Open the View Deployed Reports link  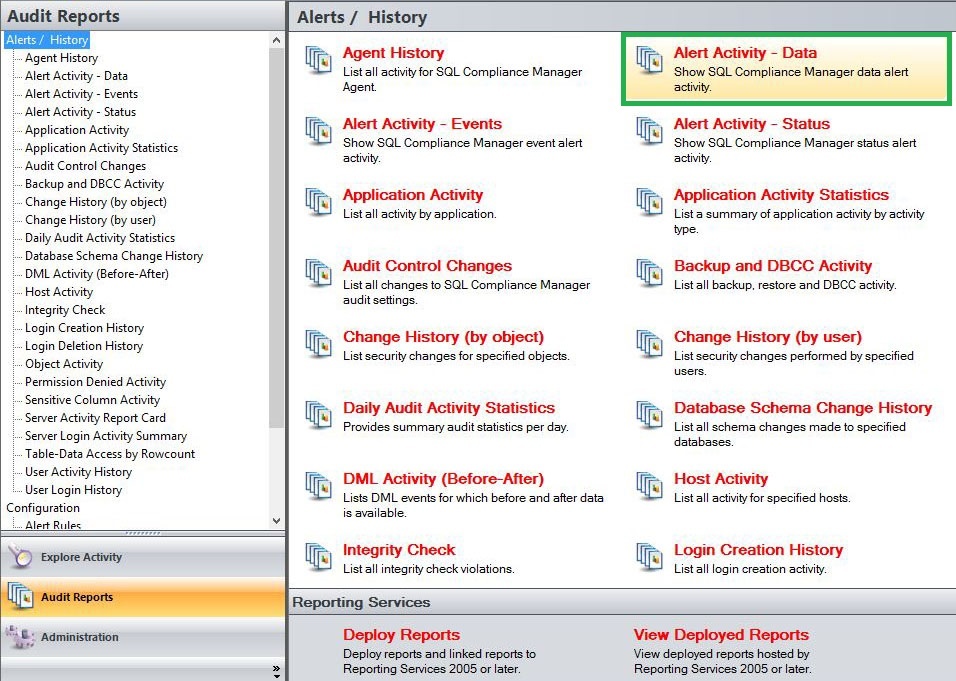[x=721, y=635]
